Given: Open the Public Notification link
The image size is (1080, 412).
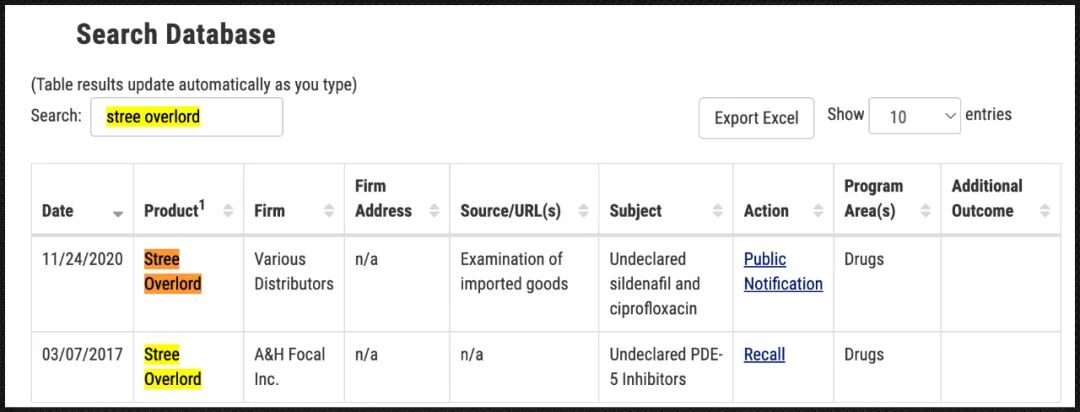Looking at the screenshot, I should 783,271.
